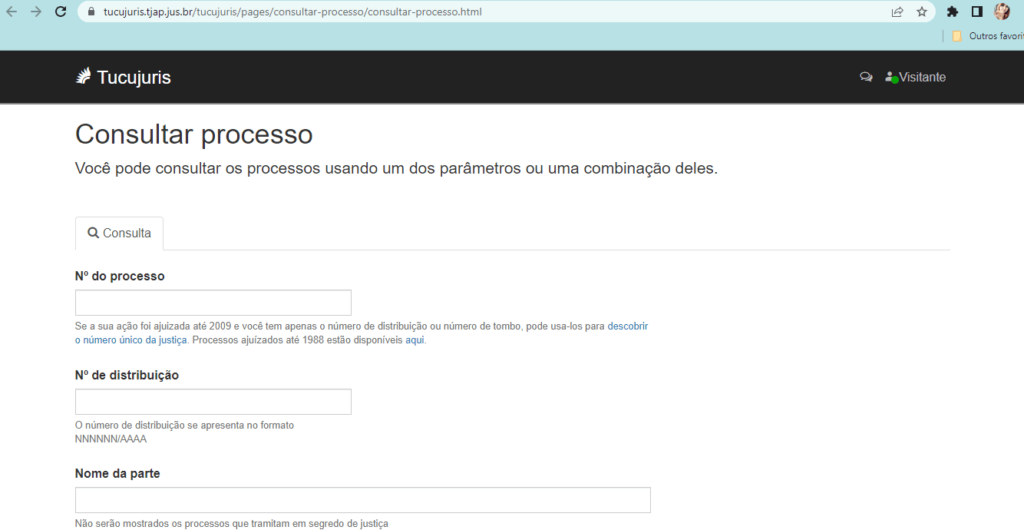Click the Consultar processo heading
The image size is (1024, 530).
[194, 134]
